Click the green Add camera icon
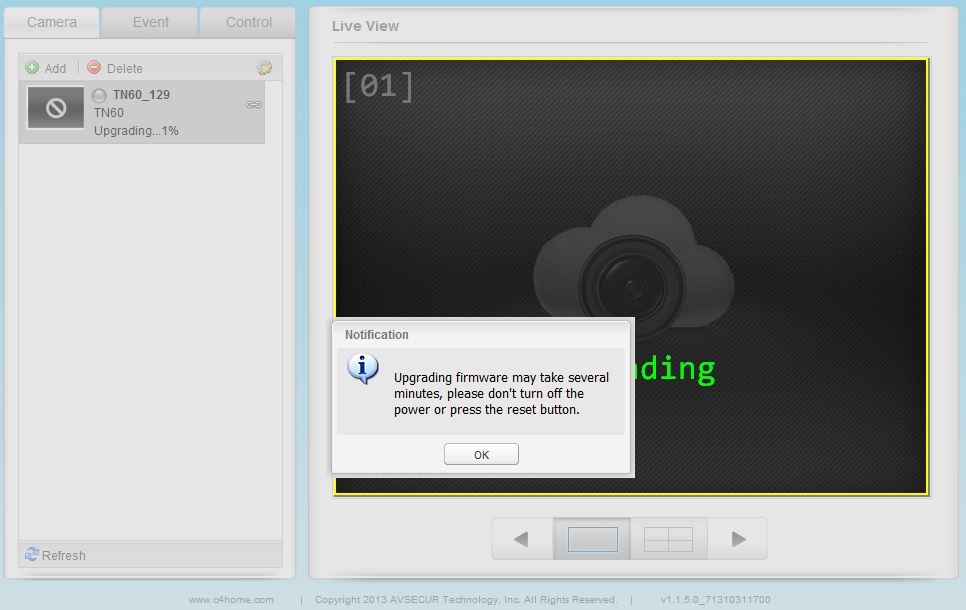 32,67
